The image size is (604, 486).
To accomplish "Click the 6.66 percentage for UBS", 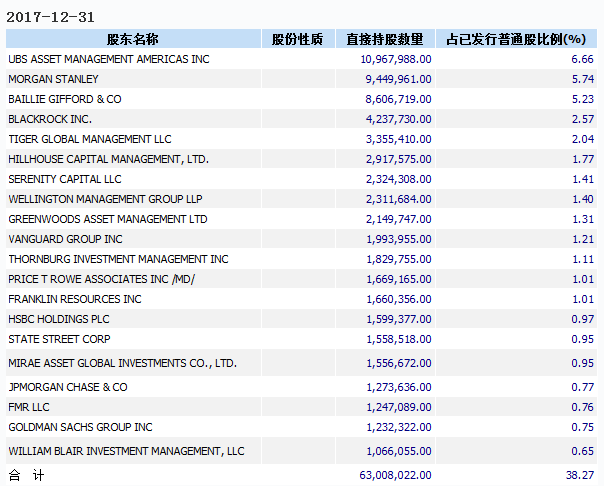I will (582, 59).
